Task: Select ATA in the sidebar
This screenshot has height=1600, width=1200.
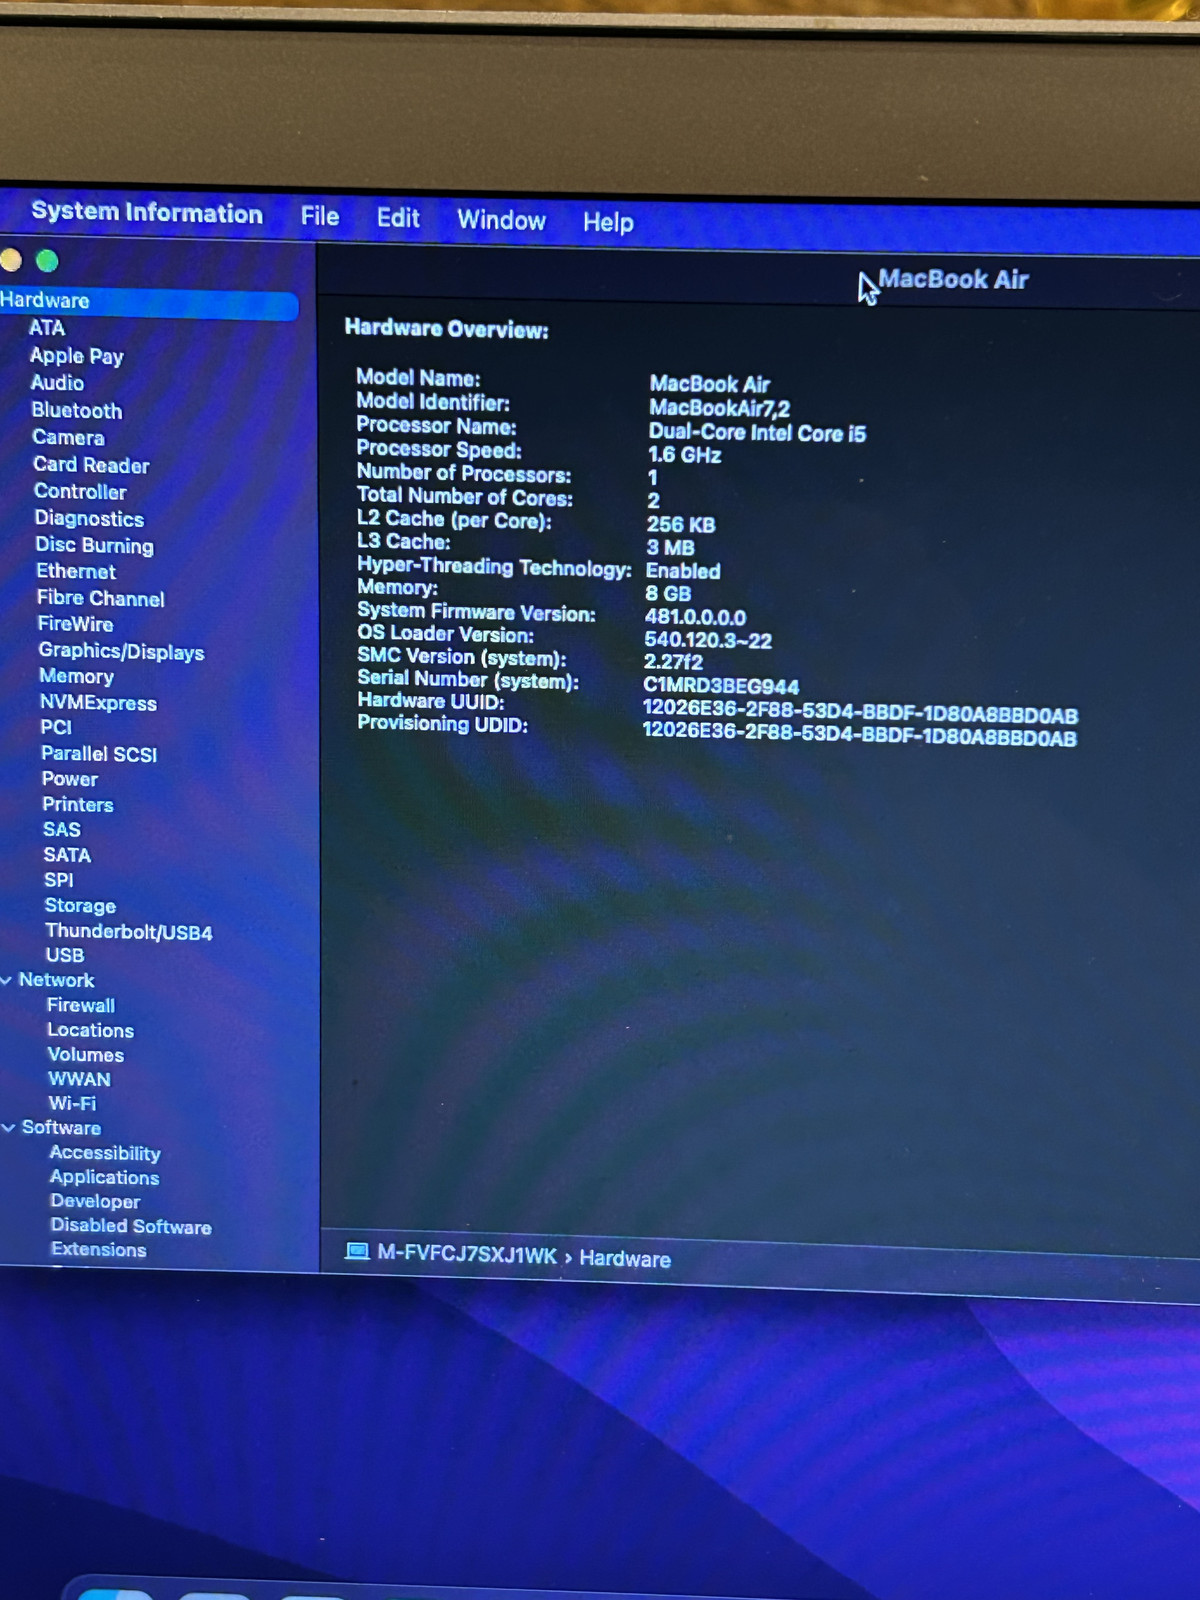Action: coord(47,328)
